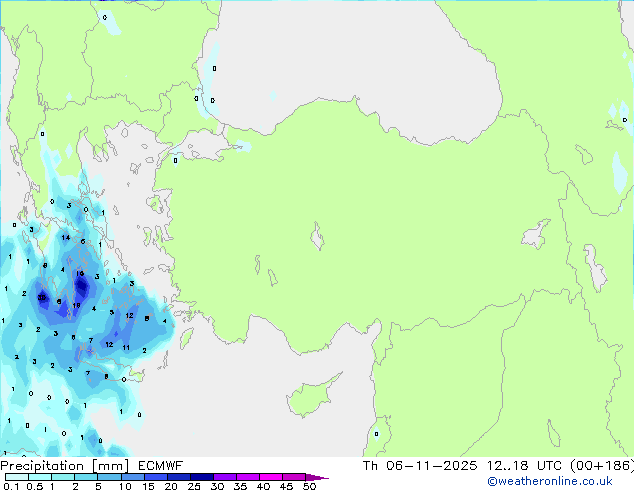This screenshot has width=634, height=490.
Task: Click the 1–2 mm legend swatch
Action: click(x=63, y=477)
